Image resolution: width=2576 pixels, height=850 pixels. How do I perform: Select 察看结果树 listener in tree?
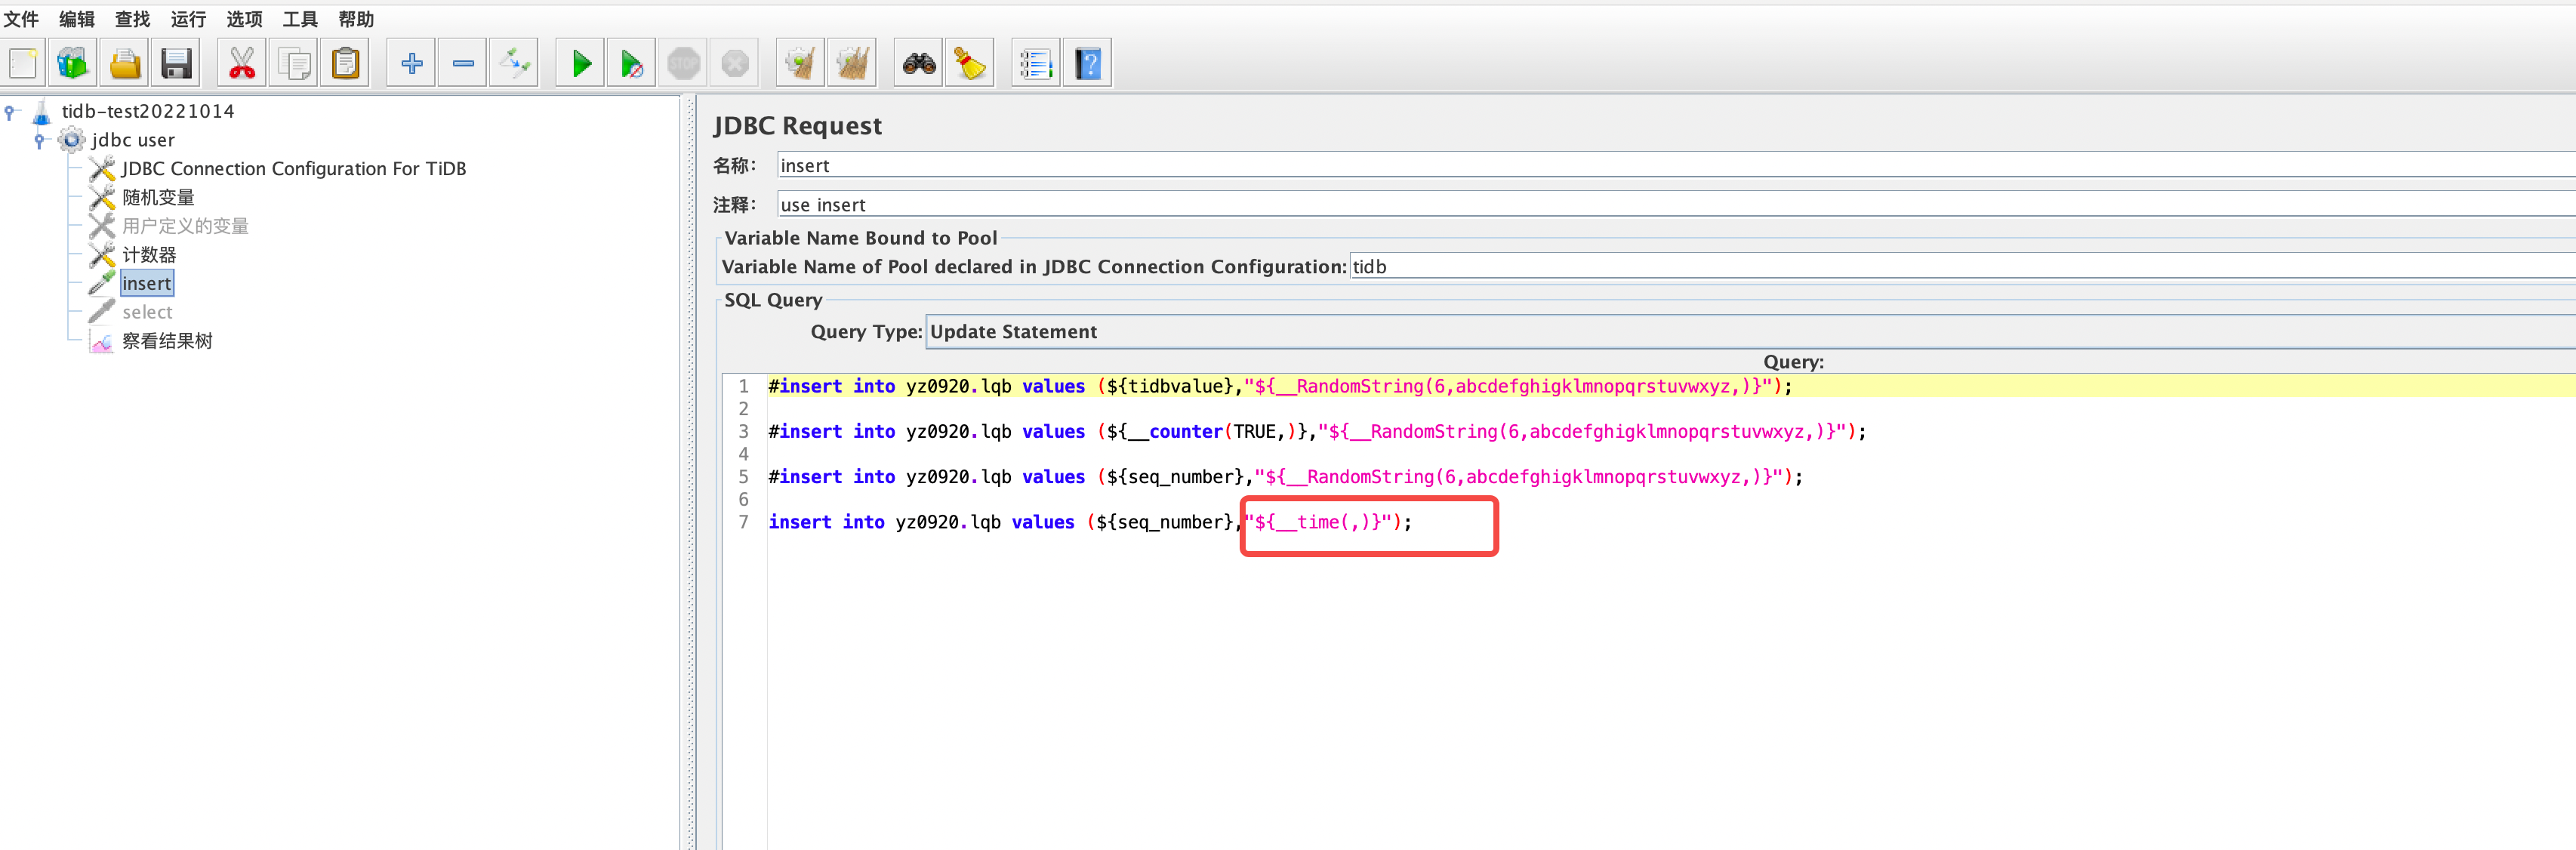point(167,341)
